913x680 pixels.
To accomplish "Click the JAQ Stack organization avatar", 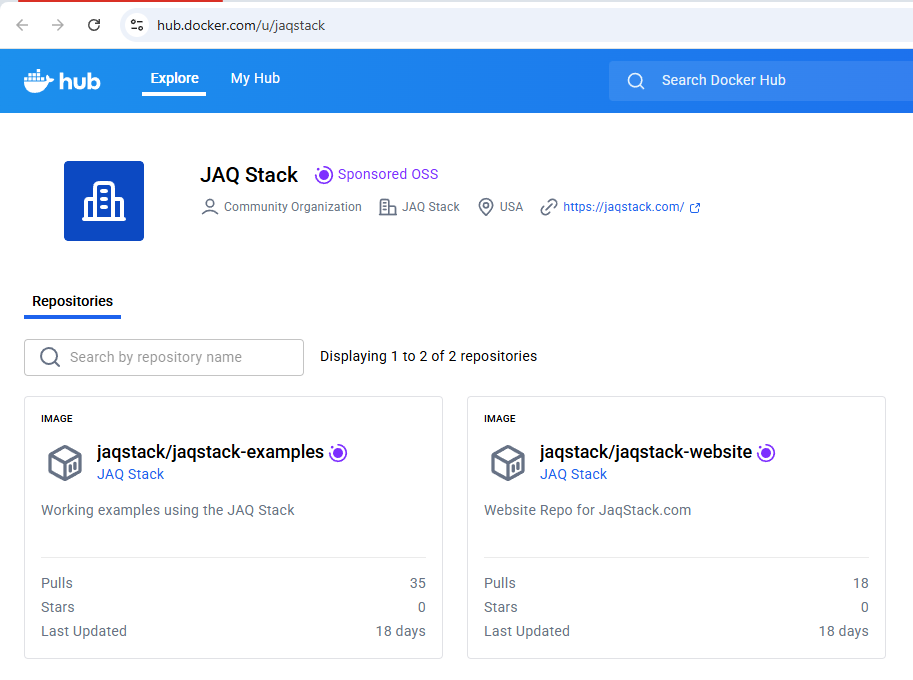I will coord(104,201).
